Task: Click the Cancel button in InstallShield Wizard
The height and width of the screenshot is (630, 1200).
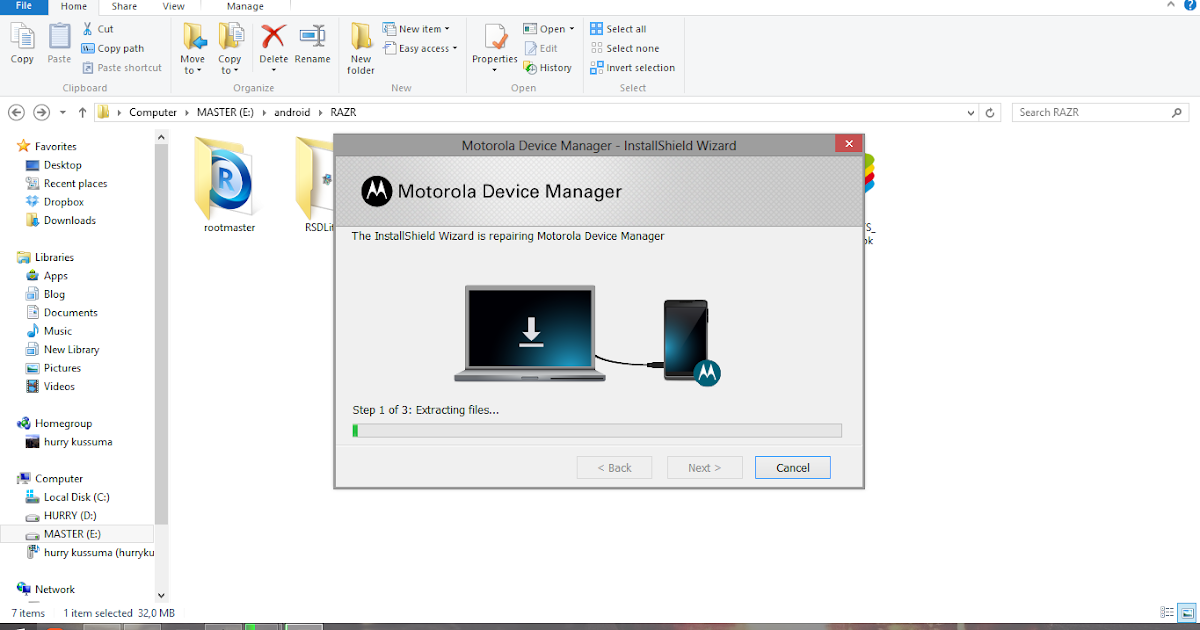Action: (793, 467)
